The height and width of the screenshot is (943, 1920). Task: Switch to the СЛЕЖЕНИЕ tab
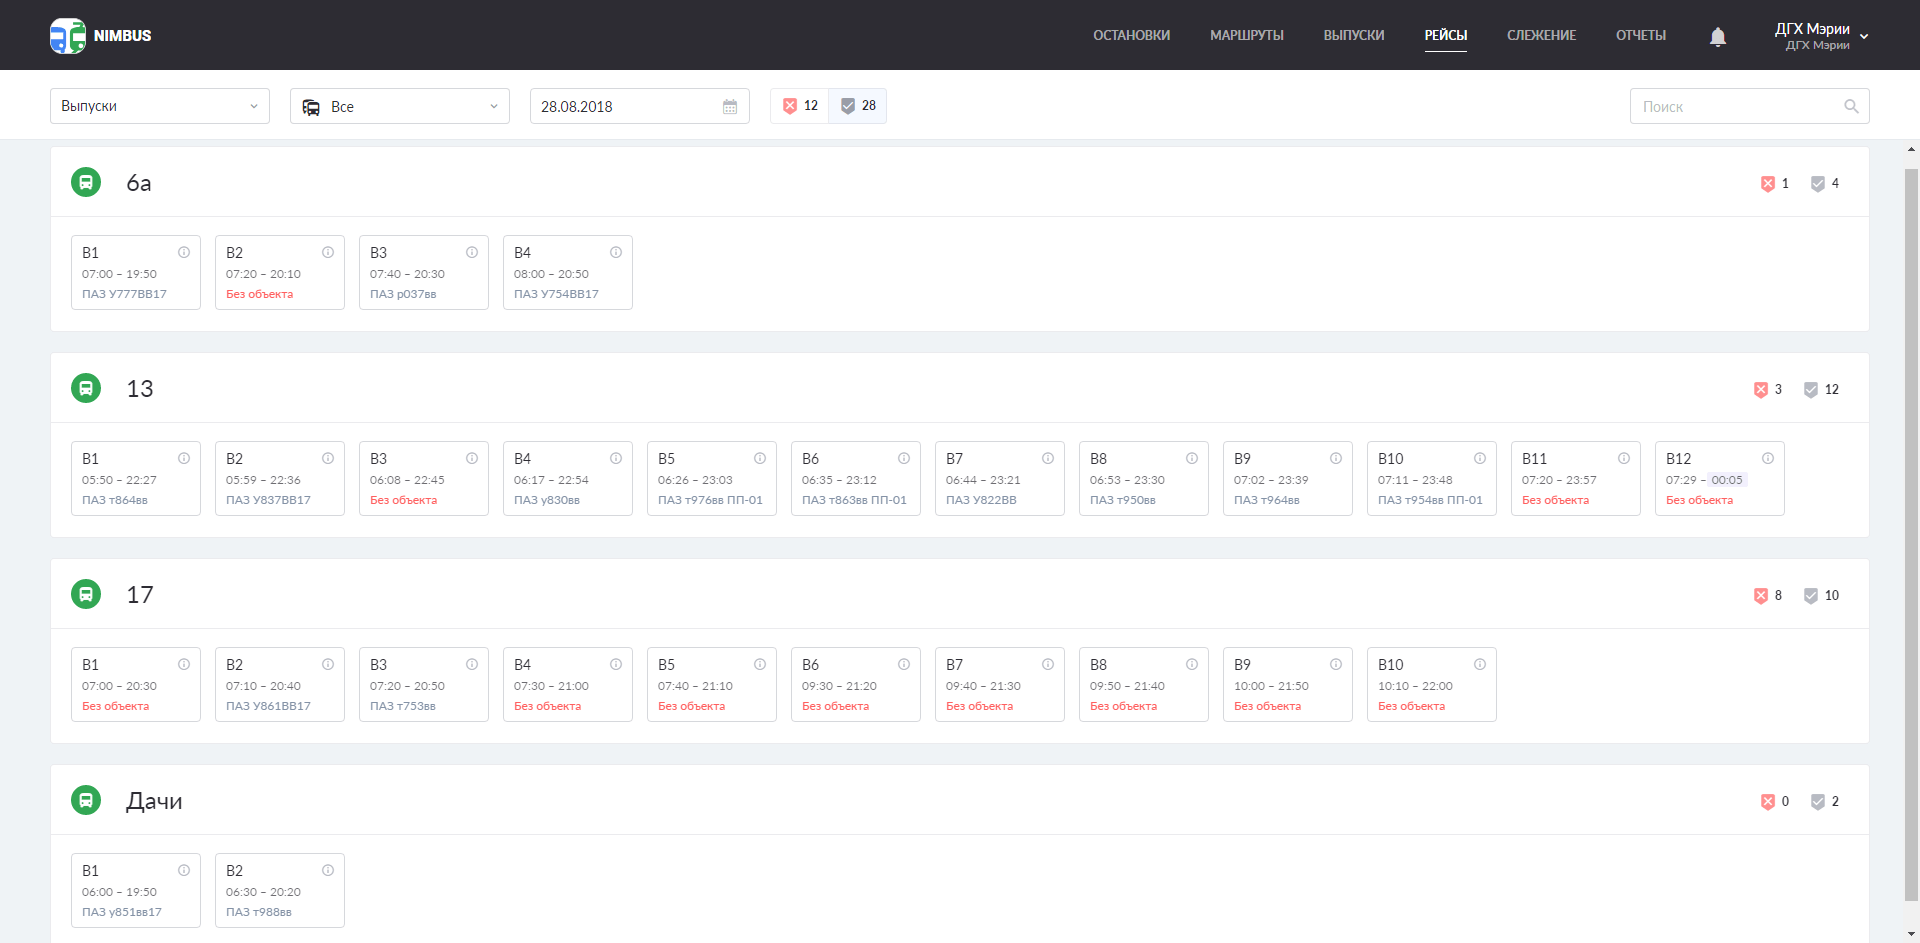(x=1541, y=36)
